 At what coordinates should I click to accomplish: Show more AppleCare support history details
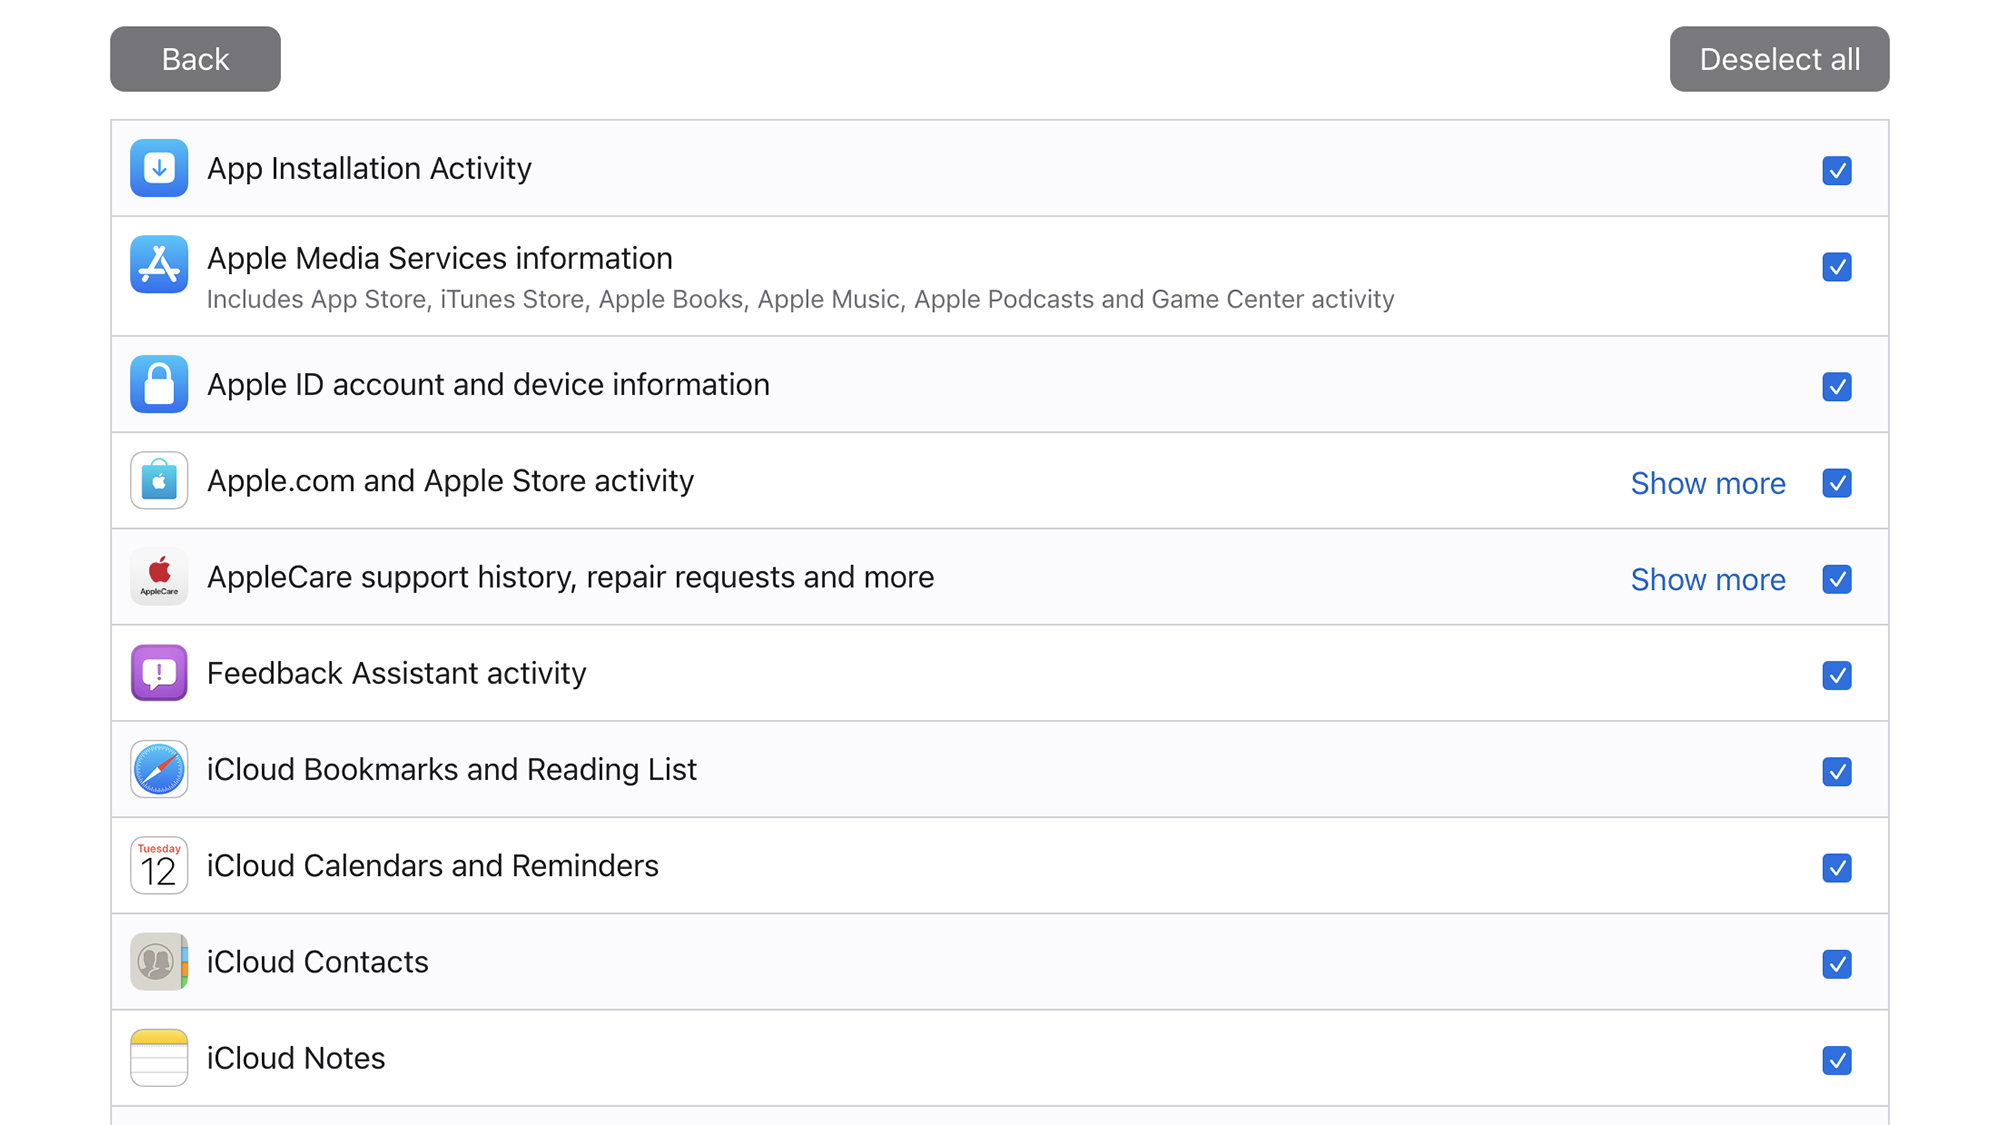[x=1706, y=578]
